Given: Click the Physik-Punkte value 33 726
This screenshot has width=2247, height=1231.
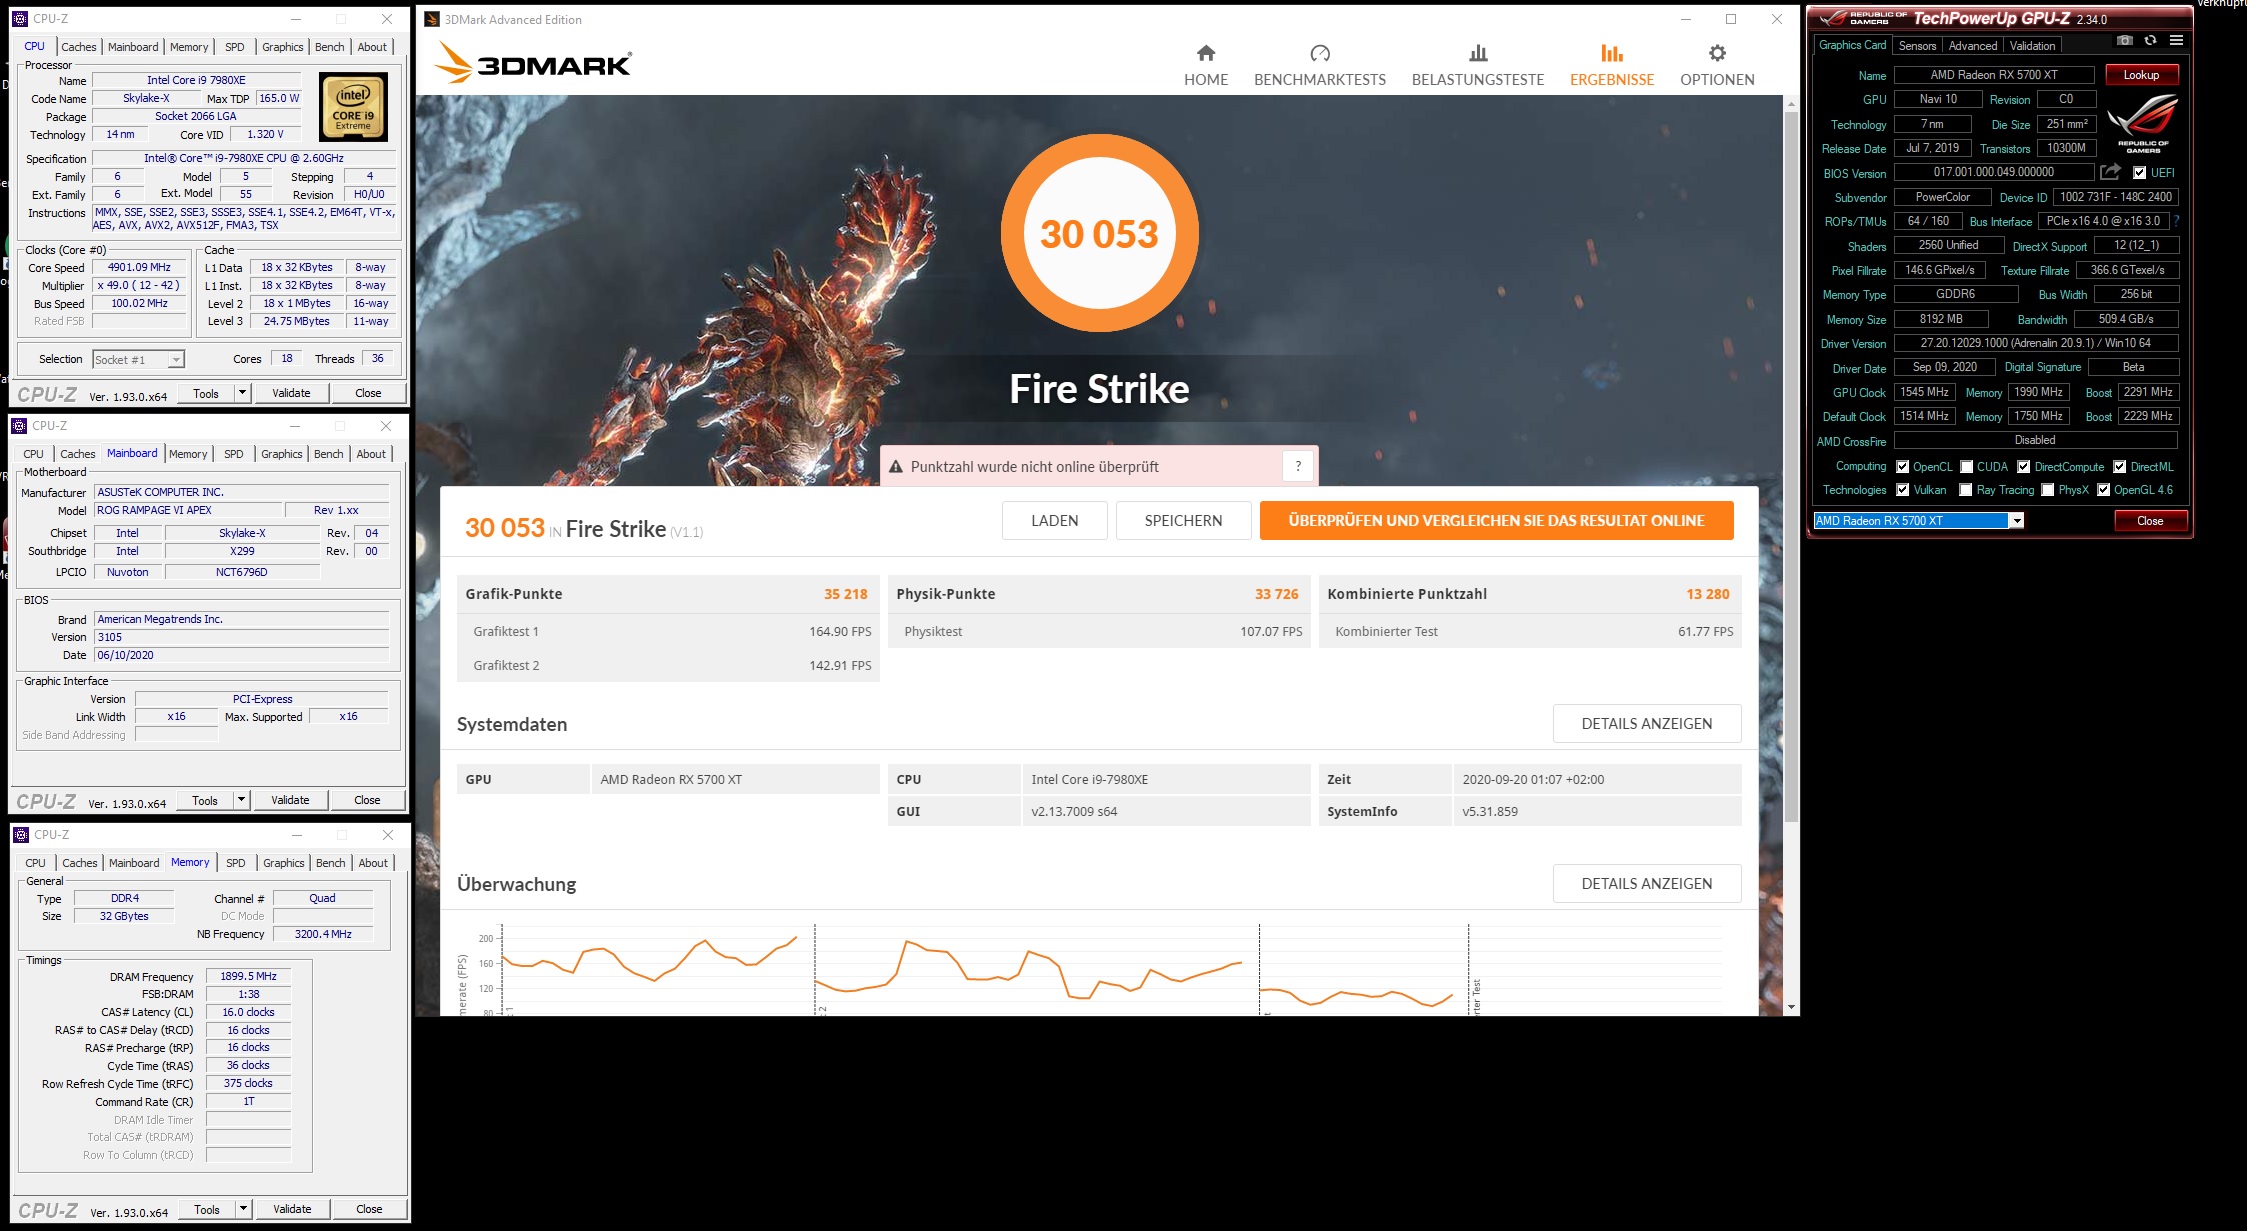Looking at the screenshot, I should click(x=1276, y=594).
